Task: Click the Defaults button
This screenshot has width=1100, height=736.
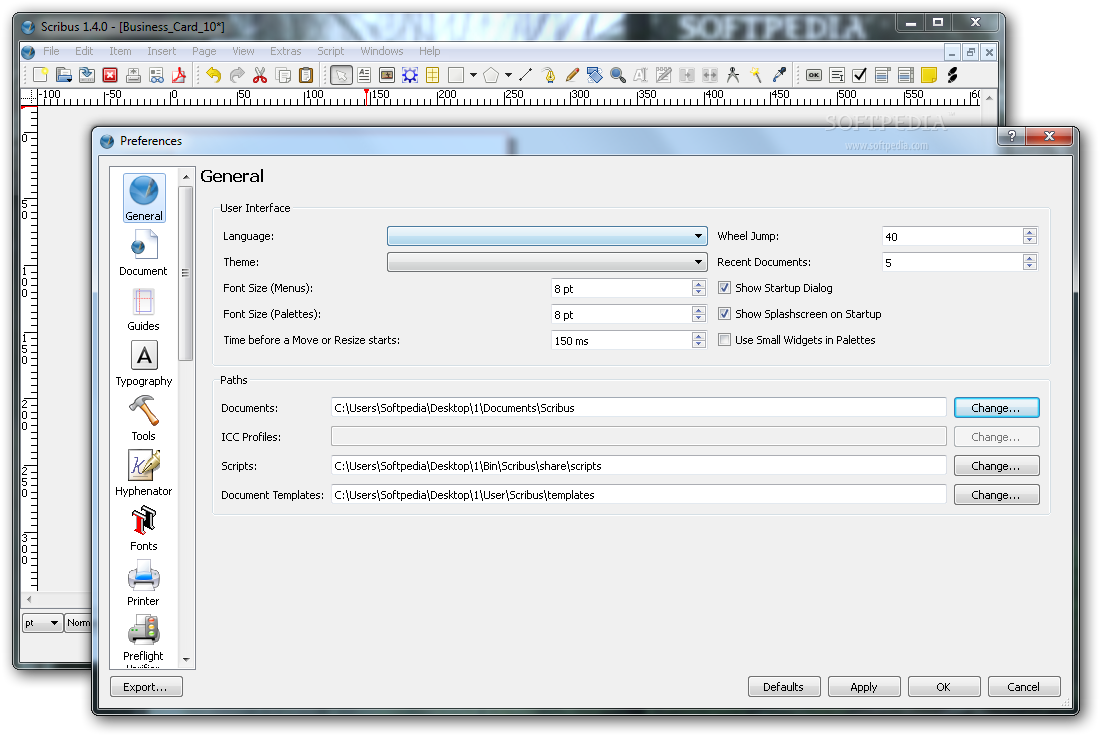Action: (x=784, y=687)
